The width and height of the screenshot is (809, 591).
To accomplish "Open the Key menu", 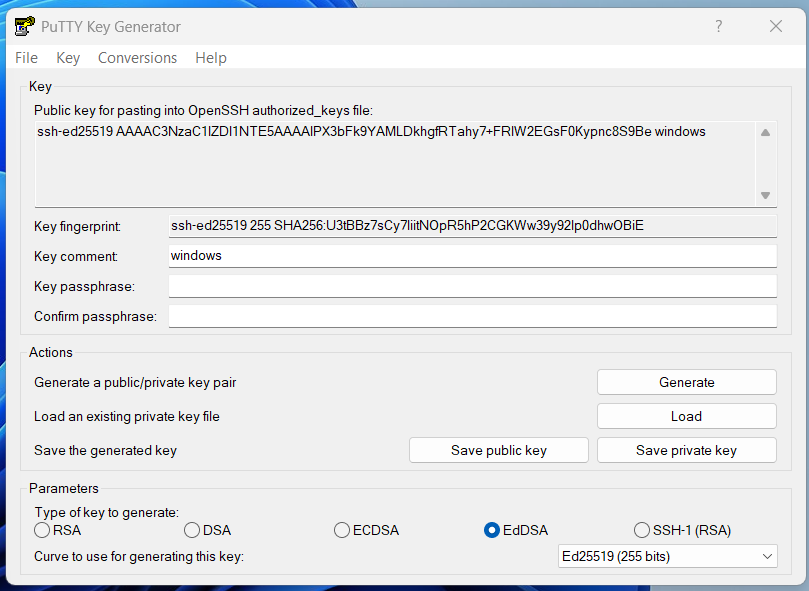I will click(x=68, y=58).
